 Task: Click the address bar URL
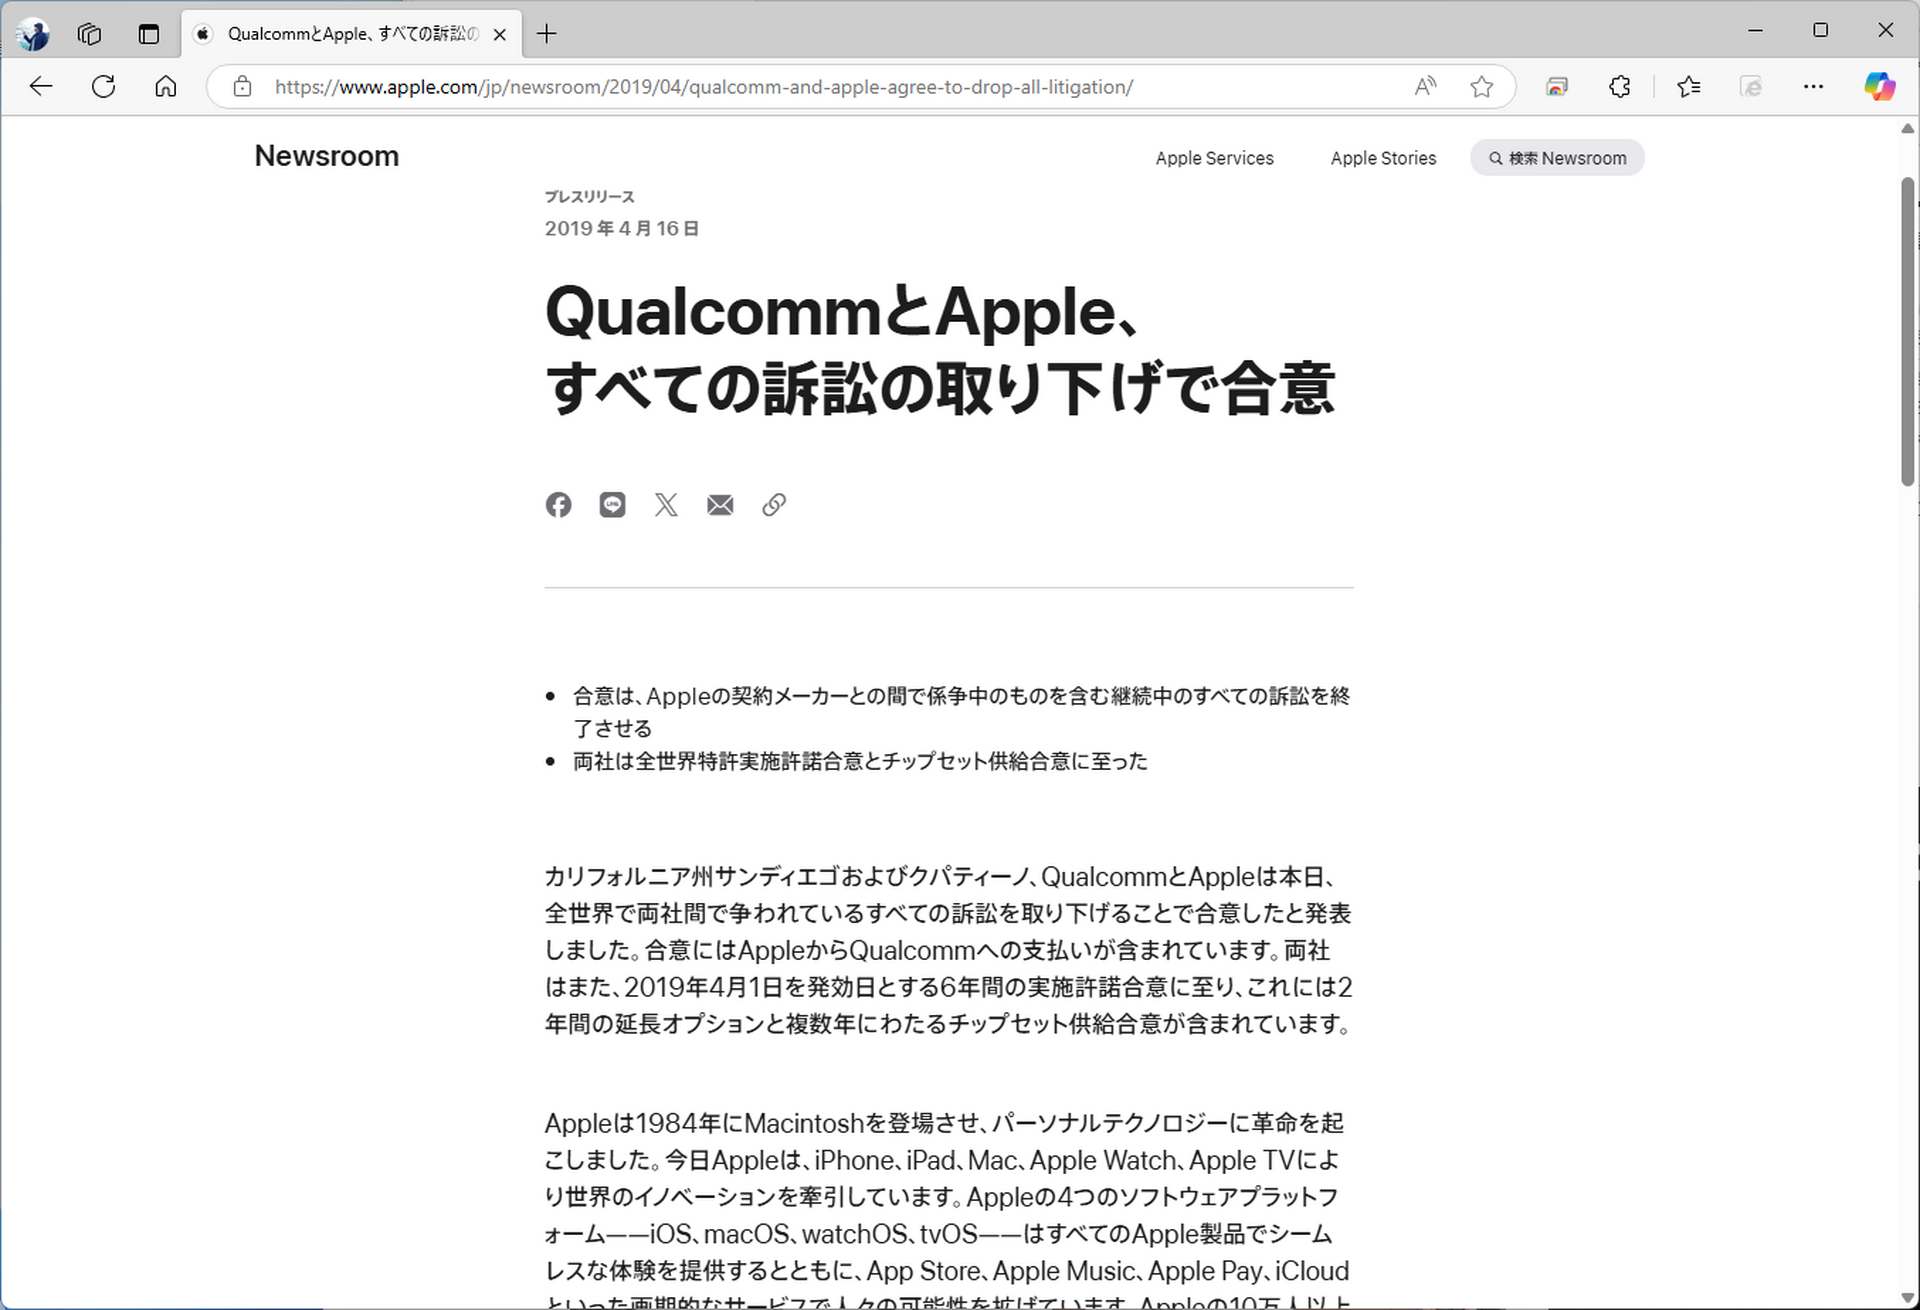point(704,87)
